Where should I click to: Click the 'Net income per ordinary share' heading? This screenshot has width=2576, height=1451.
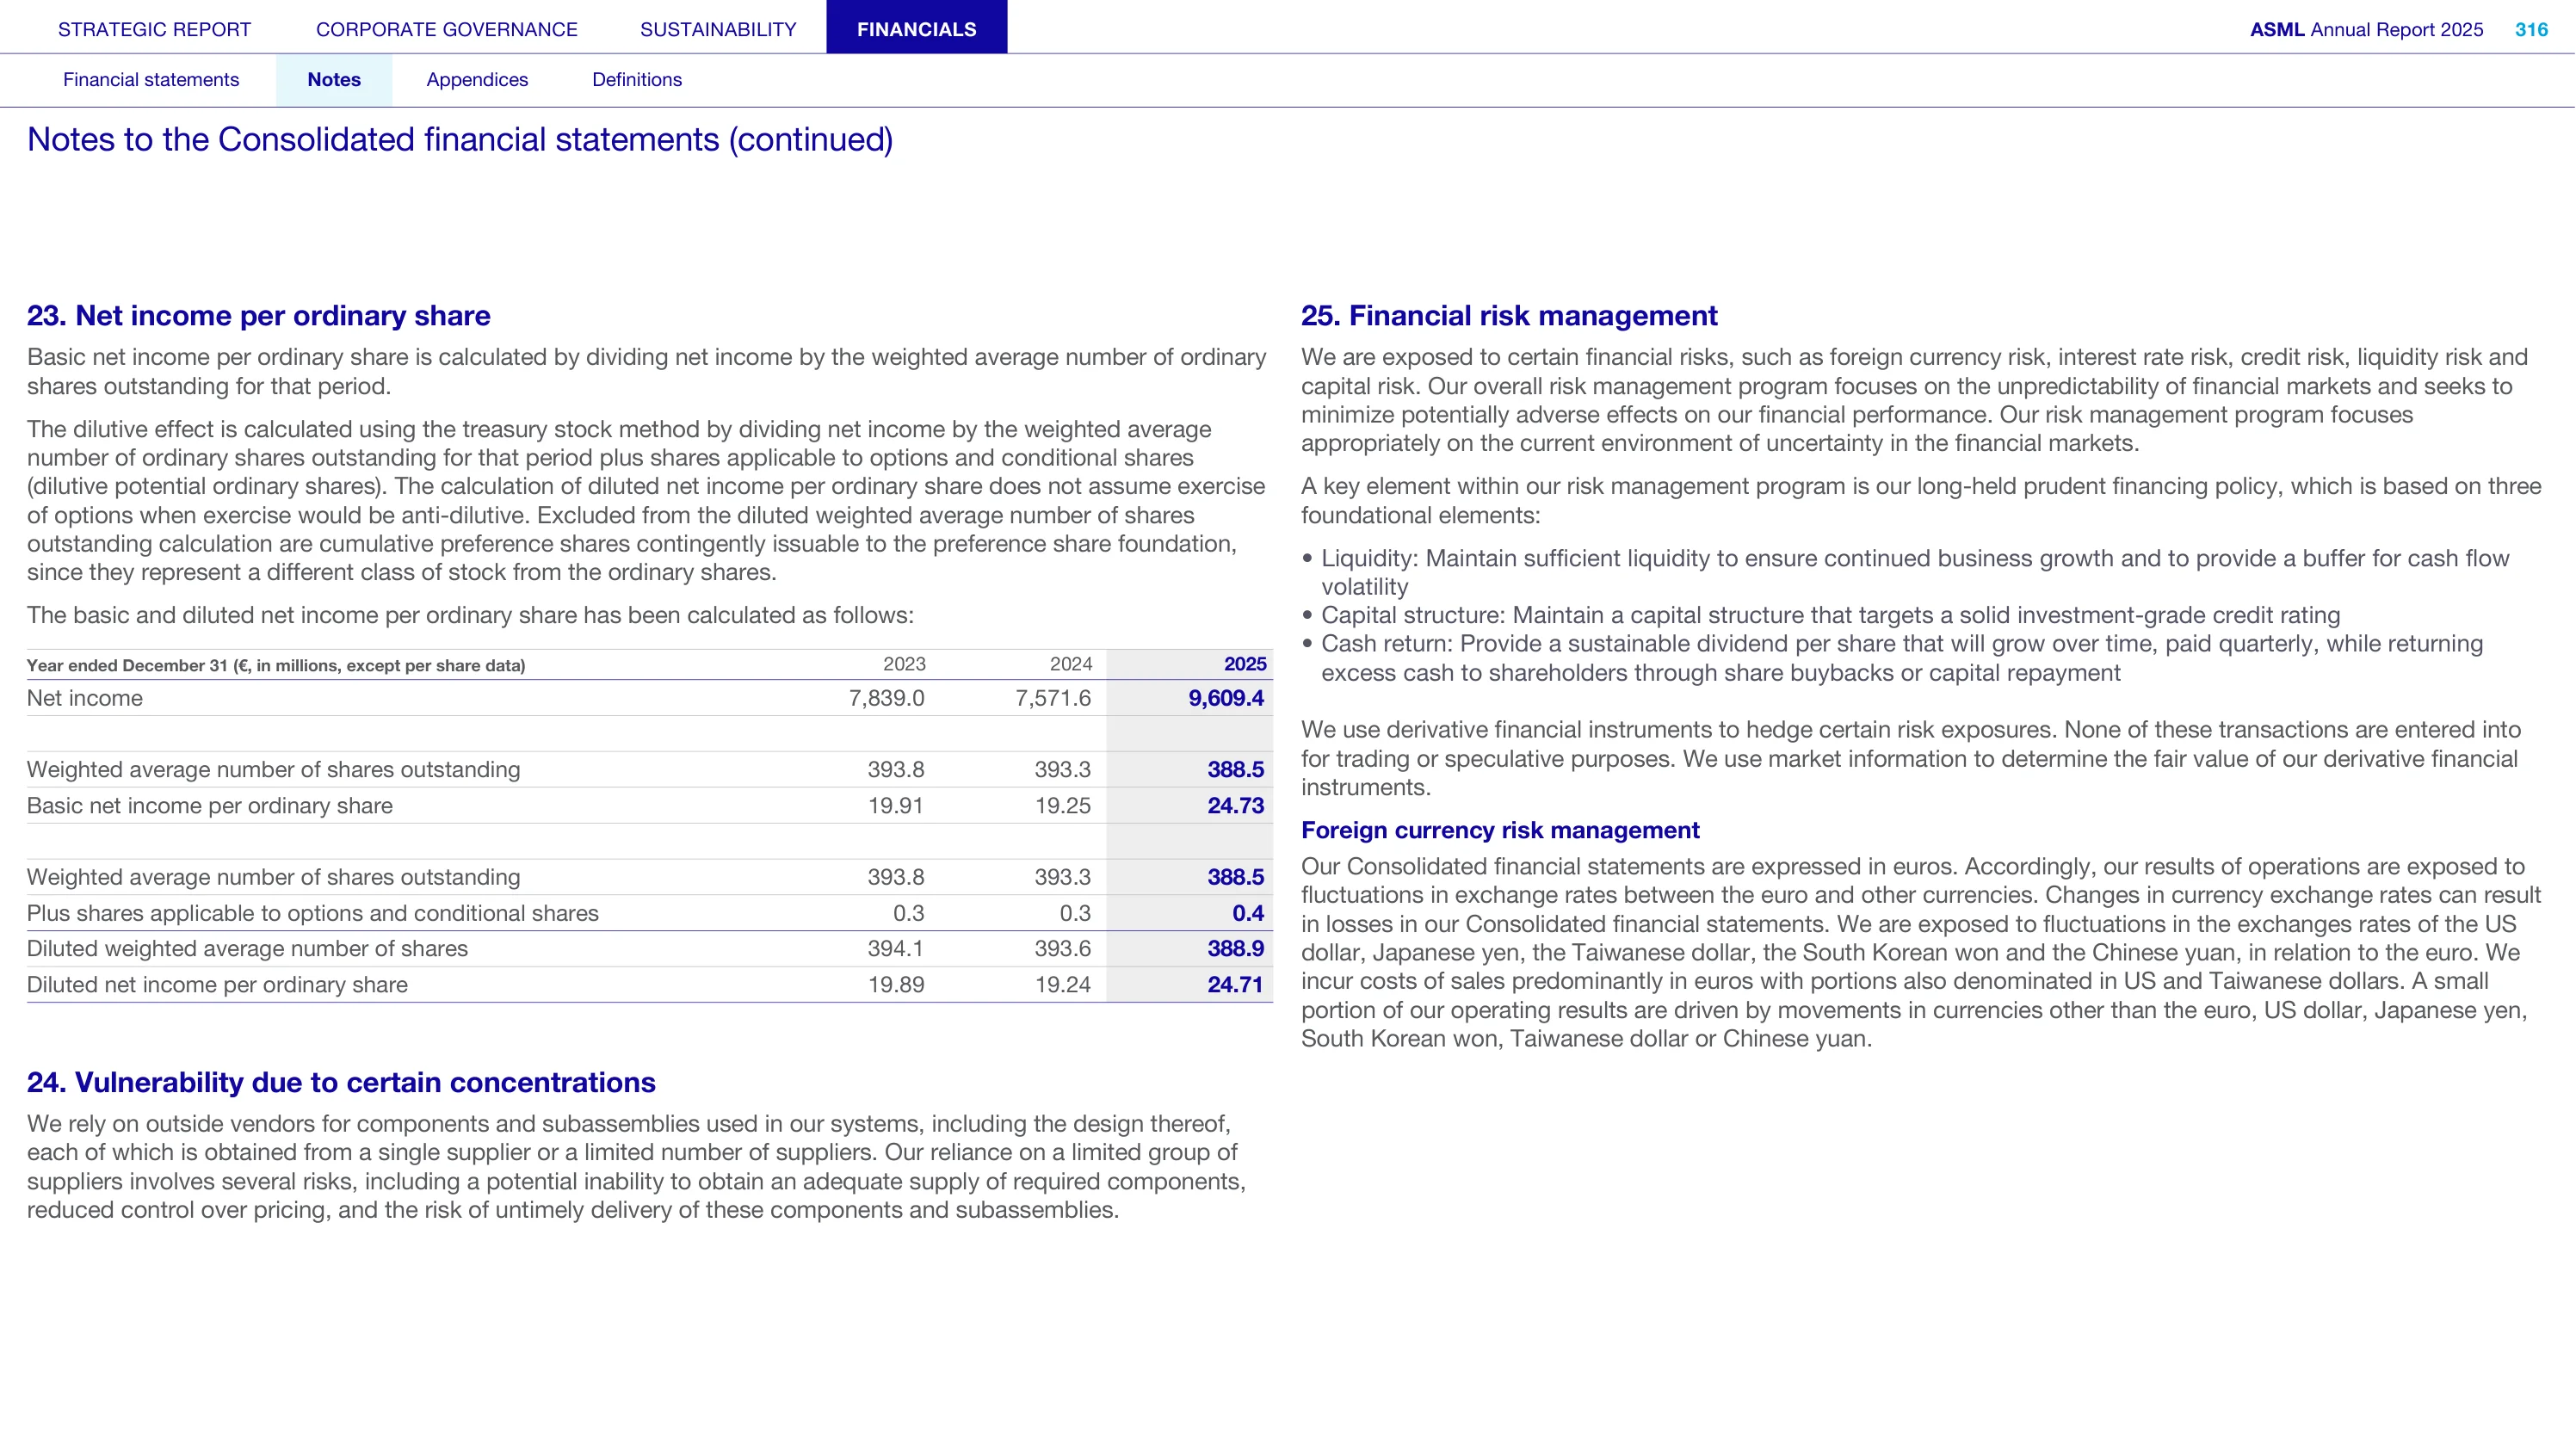[259, 316]
